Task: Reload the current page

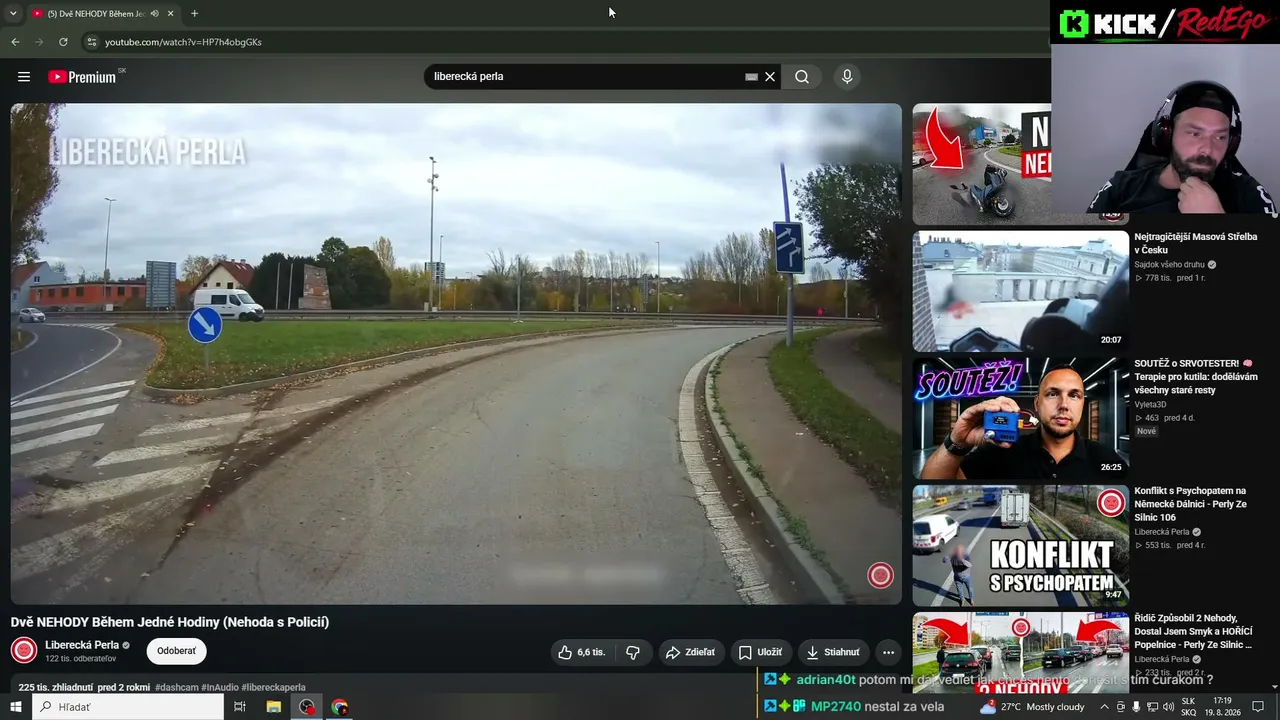Action: tap(63, 42)
